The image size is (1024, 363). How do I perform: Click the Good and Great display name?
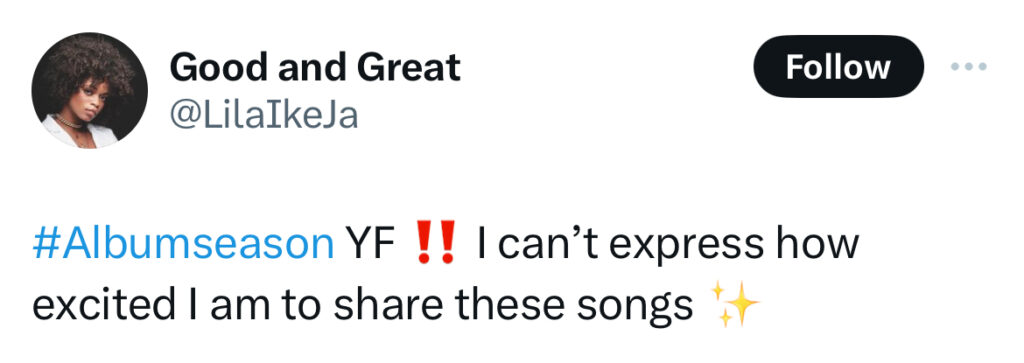point(315,67)
